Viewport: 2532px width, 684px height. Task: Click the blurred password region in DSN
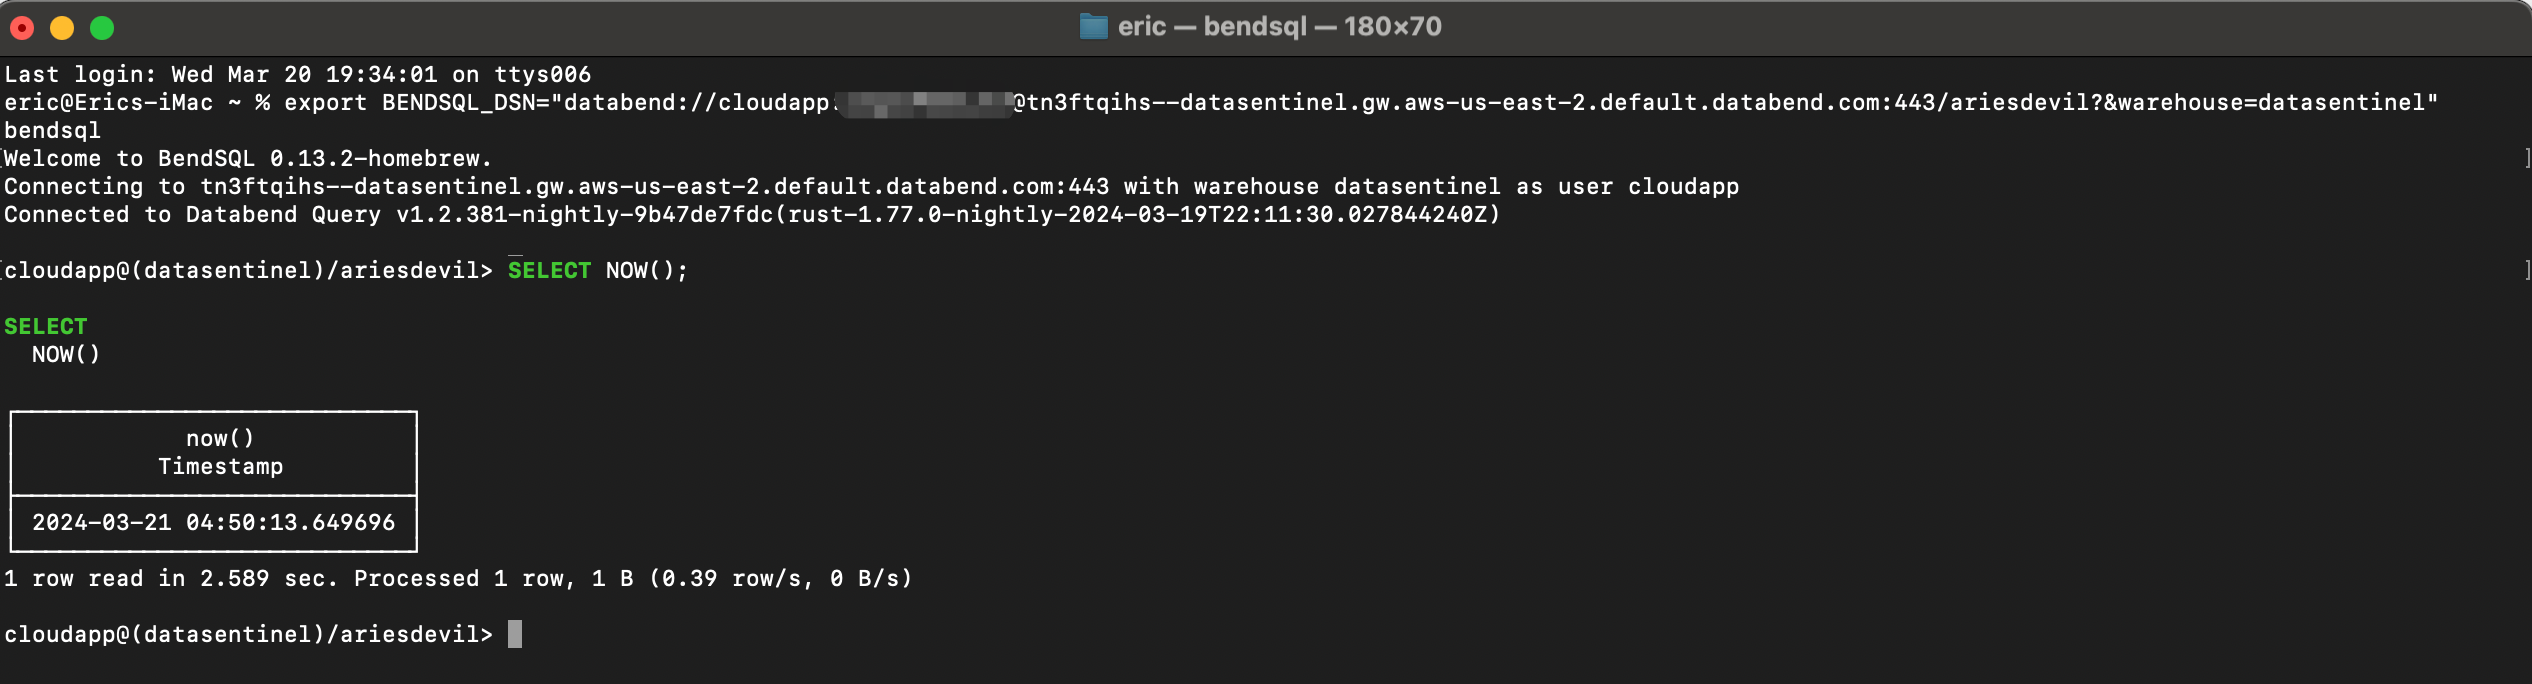click(x=925, y=104)
